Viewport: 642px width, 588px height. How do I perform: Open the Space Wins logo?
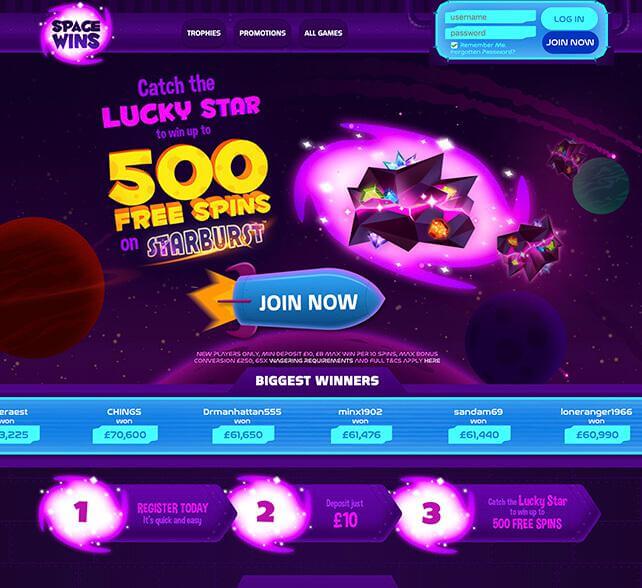76,34
